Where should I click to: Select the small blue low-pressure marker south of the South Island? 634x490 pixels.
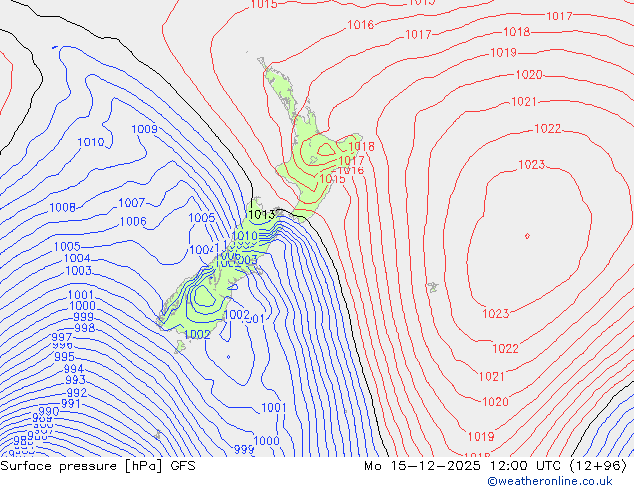coord(228,357)
